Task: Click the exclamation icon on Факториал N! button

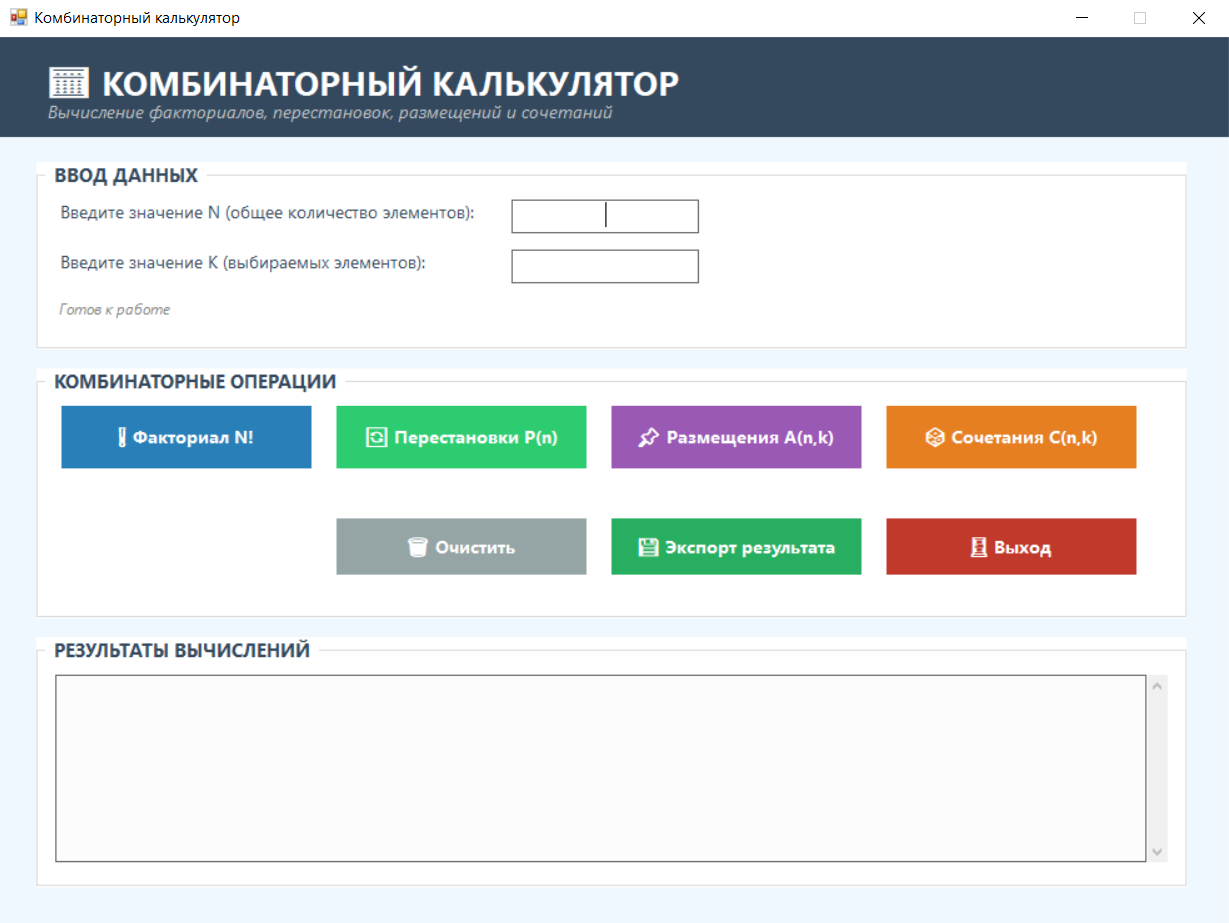Action: click(122, 437)
